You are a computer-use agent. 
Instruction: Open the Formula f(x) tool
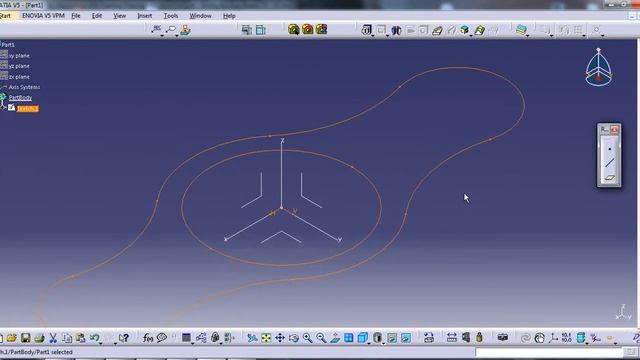(x=148, y=338)
